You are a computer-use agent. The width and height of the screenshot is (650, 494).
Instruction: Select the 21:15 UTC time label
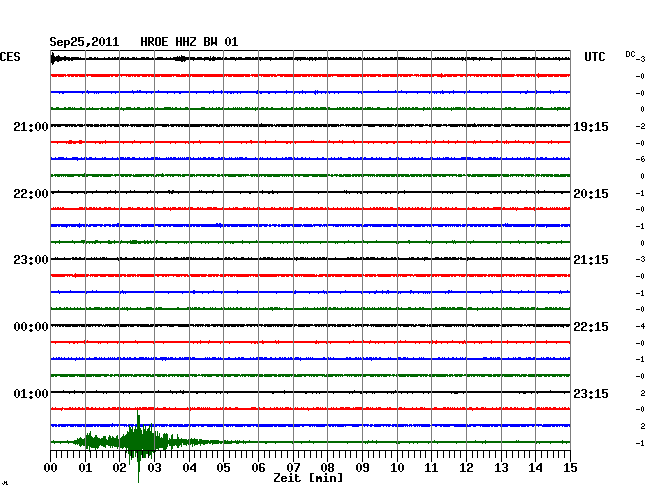(591, 260)
